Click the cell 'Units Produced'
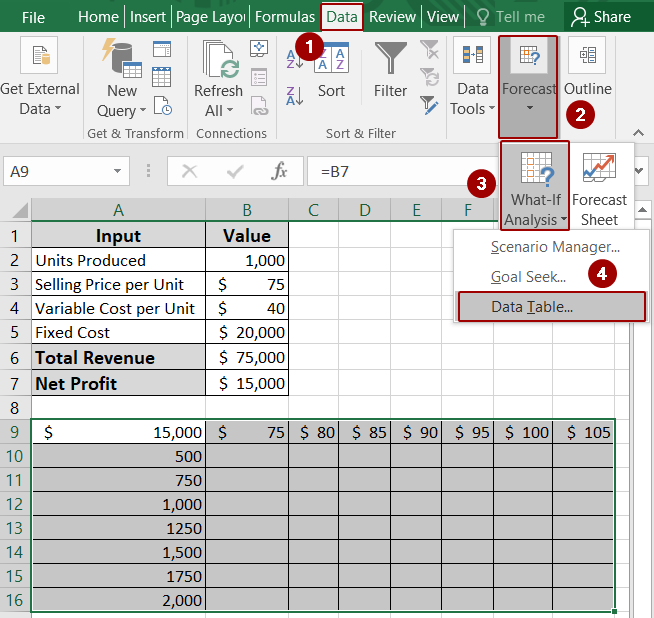This screenshot has height=618, width=654. [118, 260]
